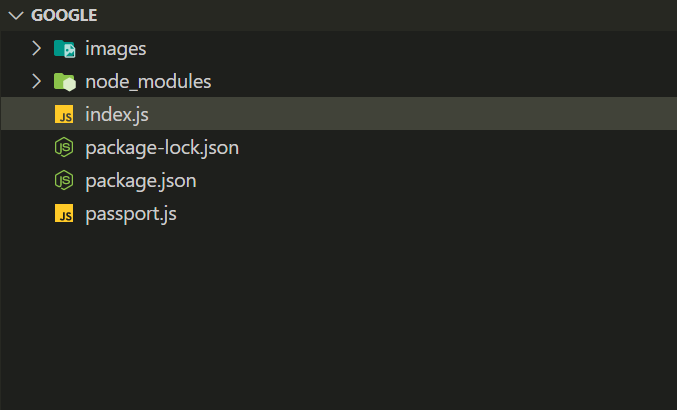Screen dimensions: 677x410
Task: Select the images folder name
Action: 116,48
